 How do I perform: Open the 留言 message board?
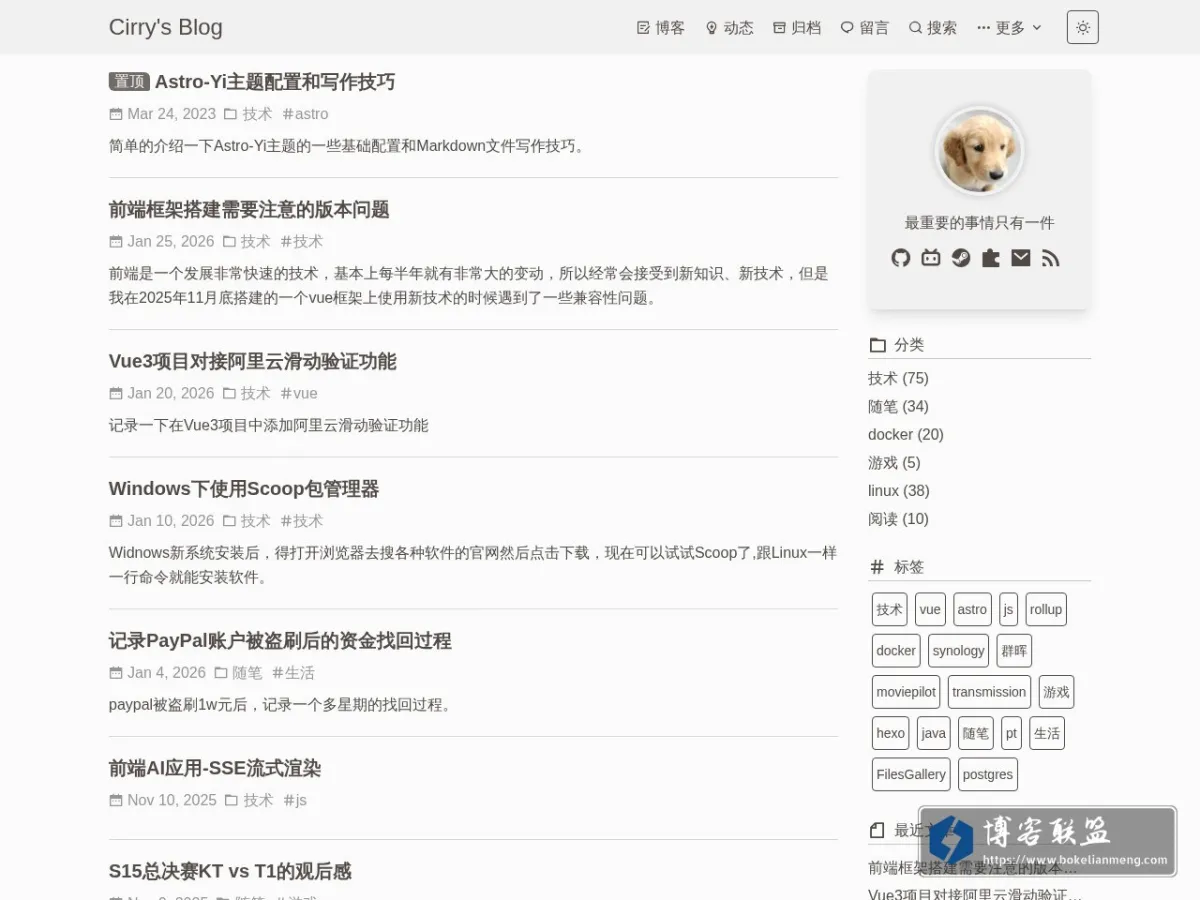[x=865, y=28]
